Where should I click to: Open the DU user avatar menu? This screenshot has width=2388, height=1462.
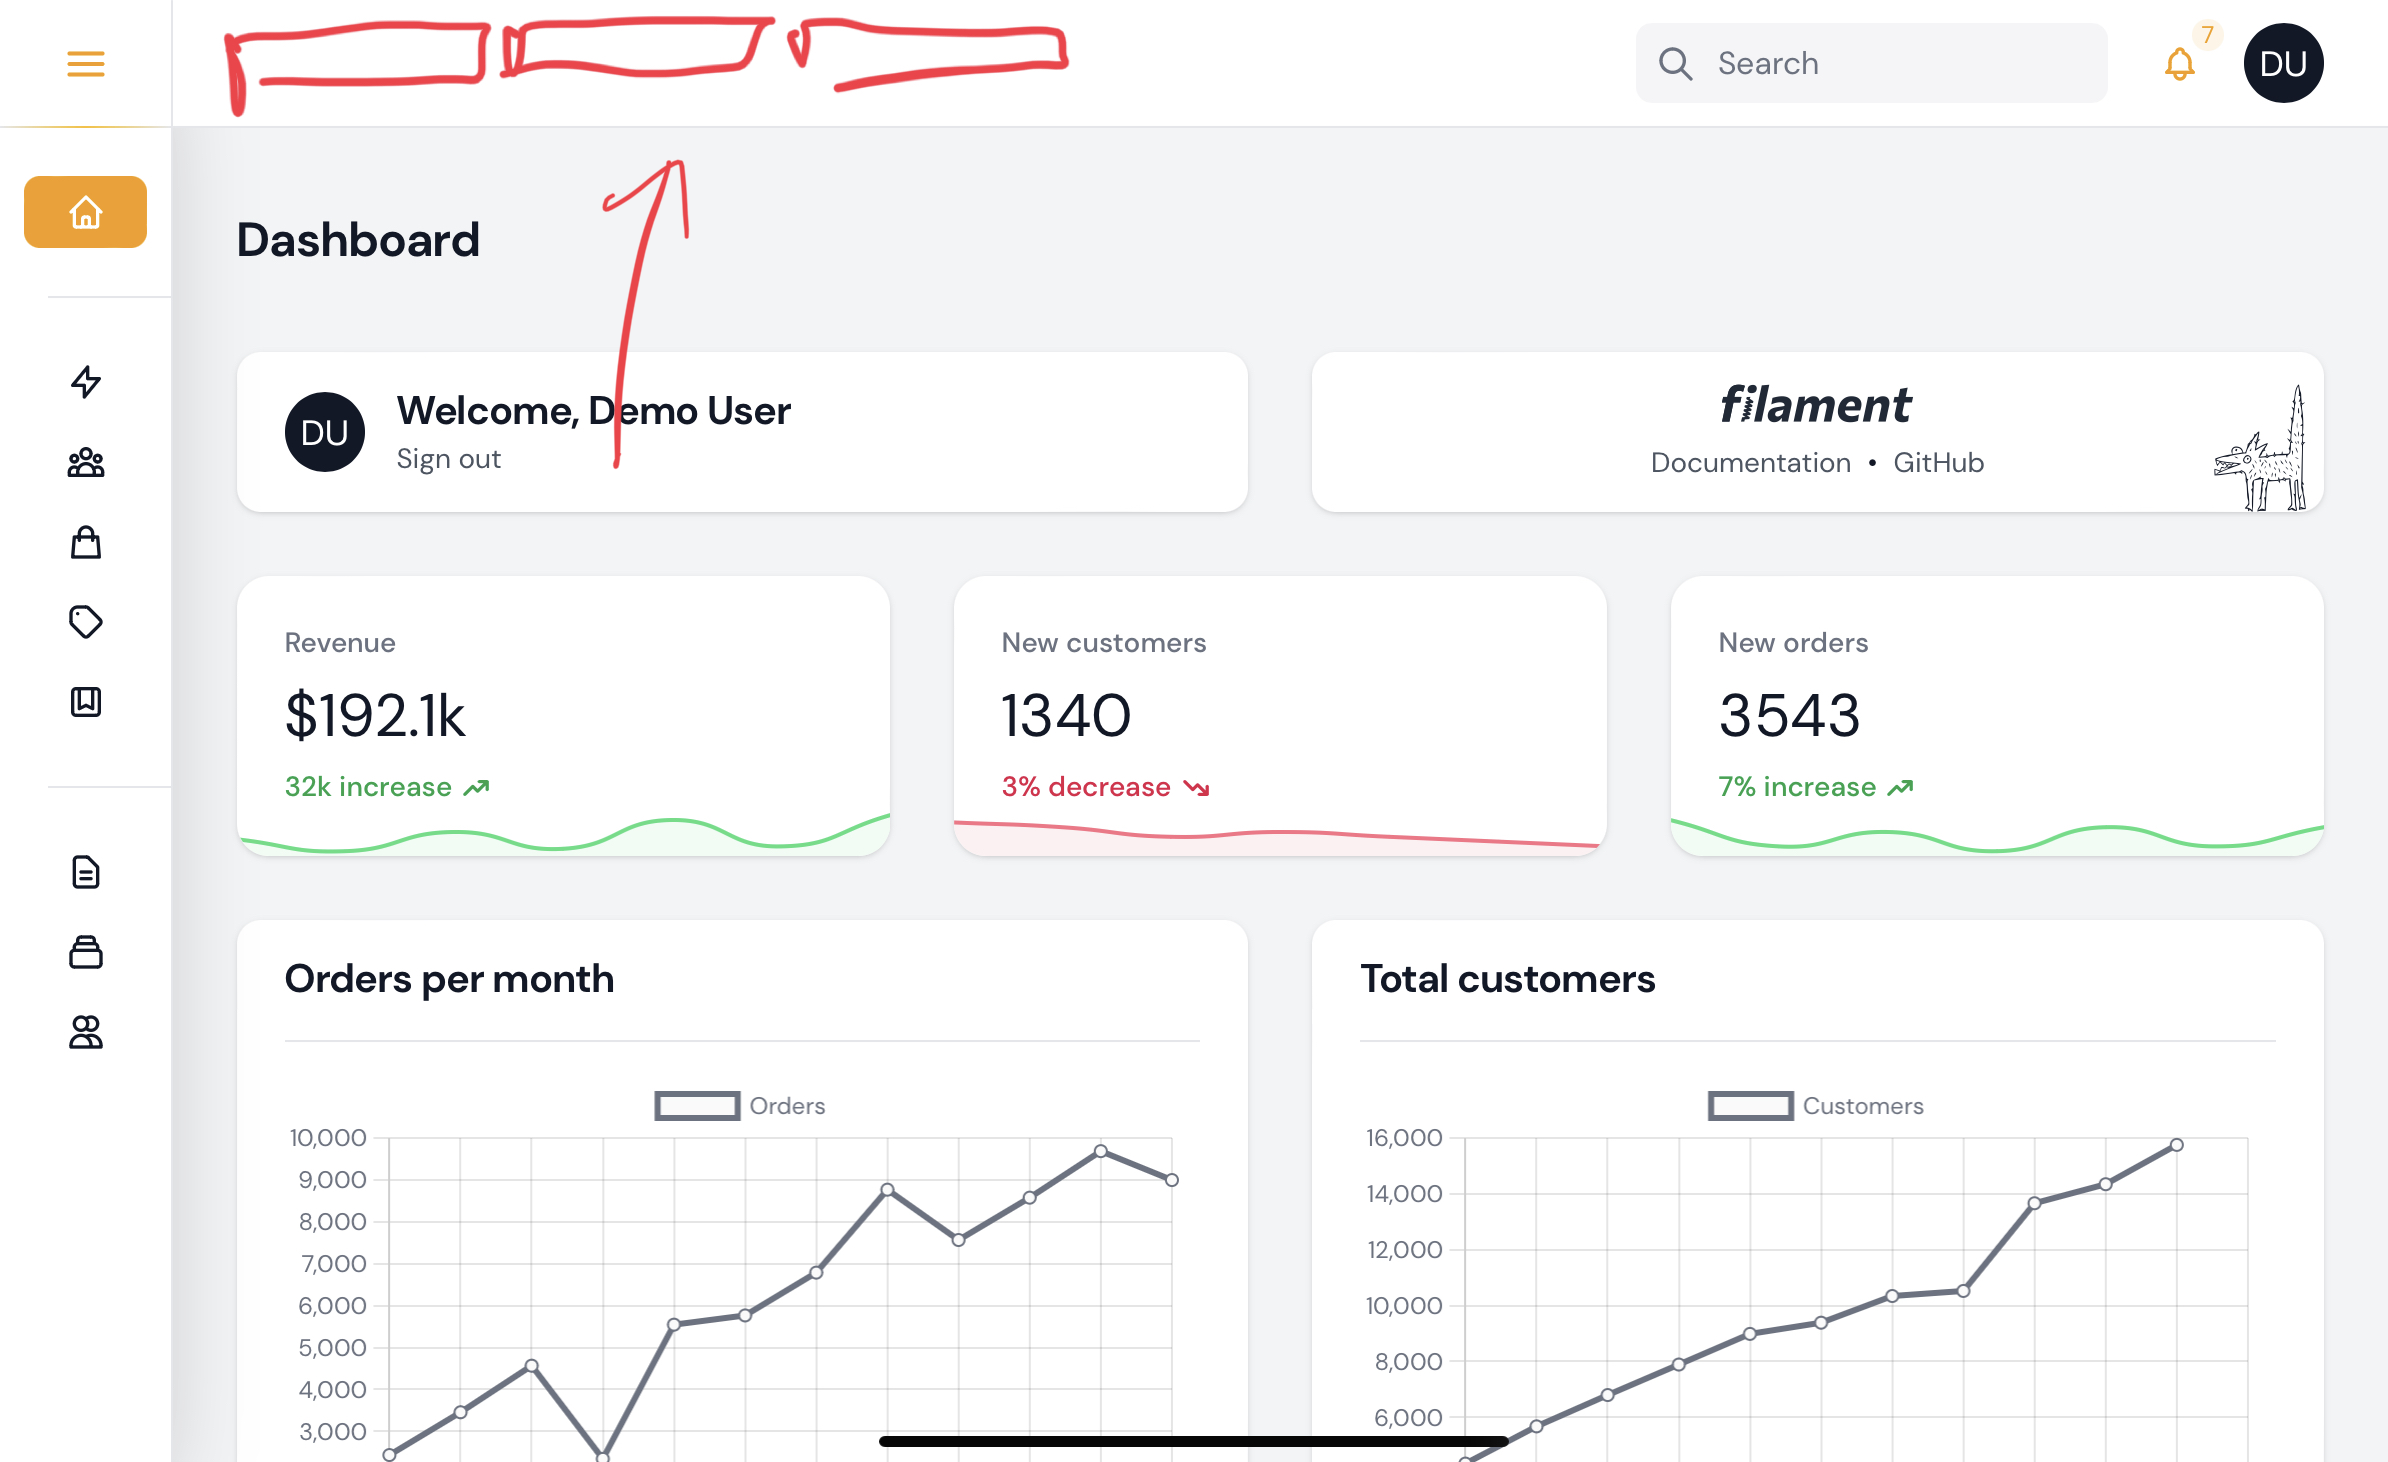click(x=2283, y=63)
